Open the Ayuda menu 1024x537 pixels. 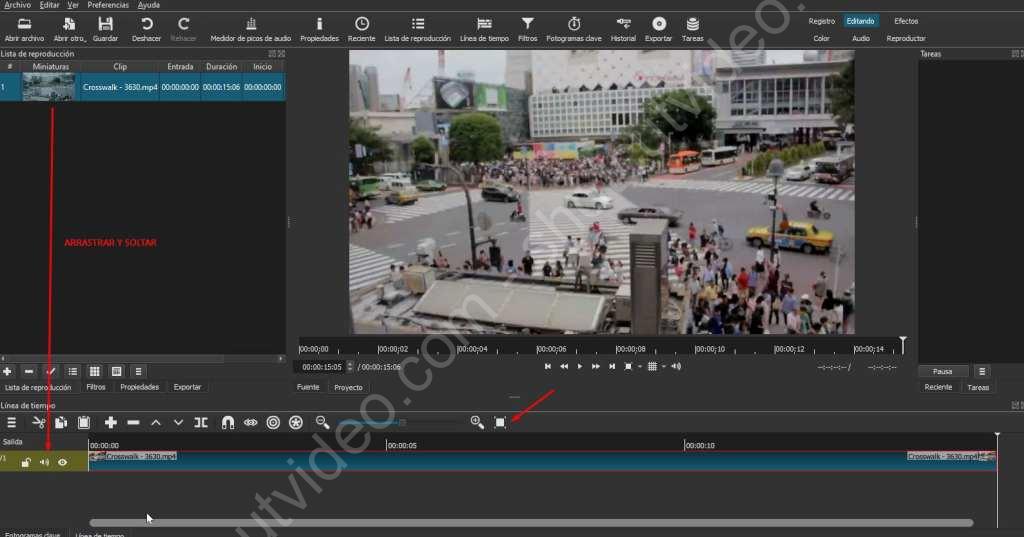[148, 5]
